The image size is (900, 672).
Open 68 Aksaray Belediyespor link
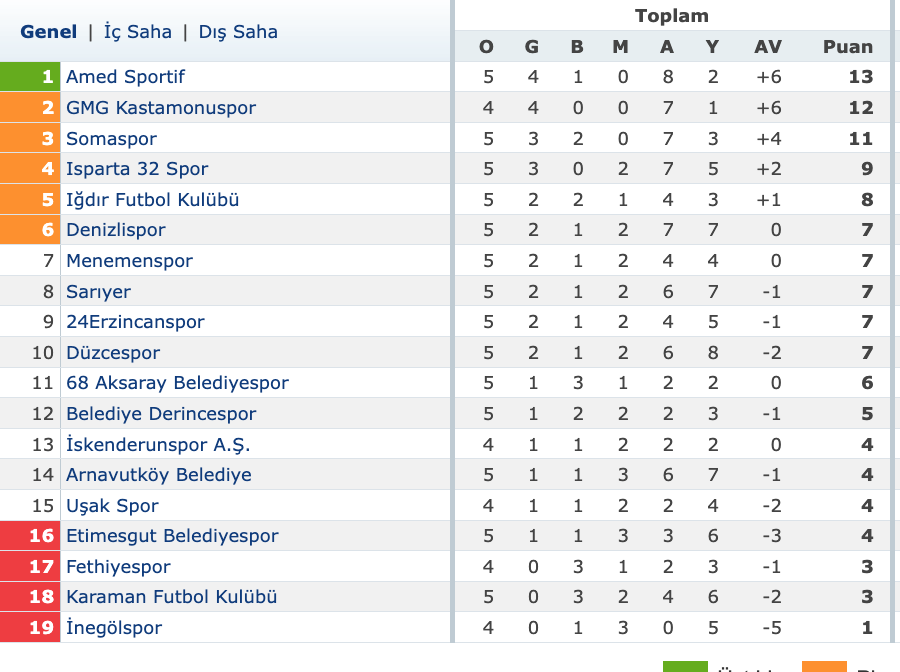[x=178, y=383]
